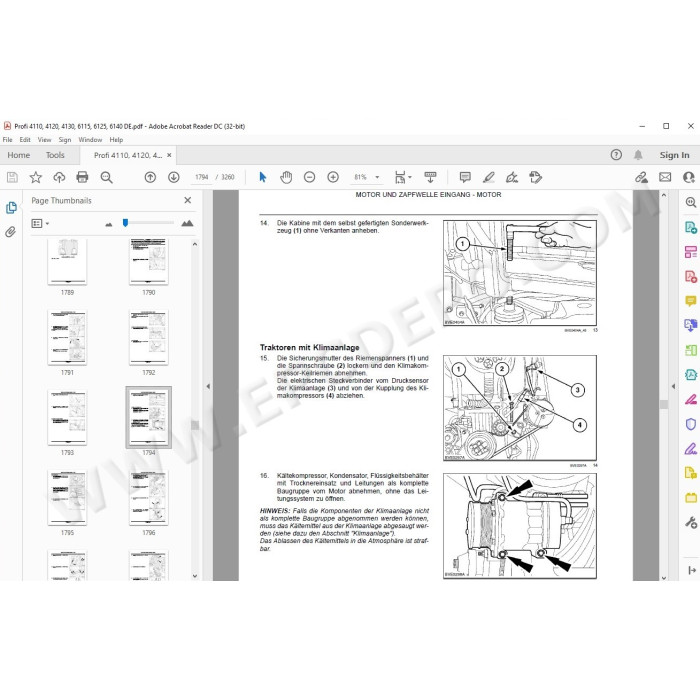
Task: Select page 1796 thumbnail
Action: click(149, 497)
